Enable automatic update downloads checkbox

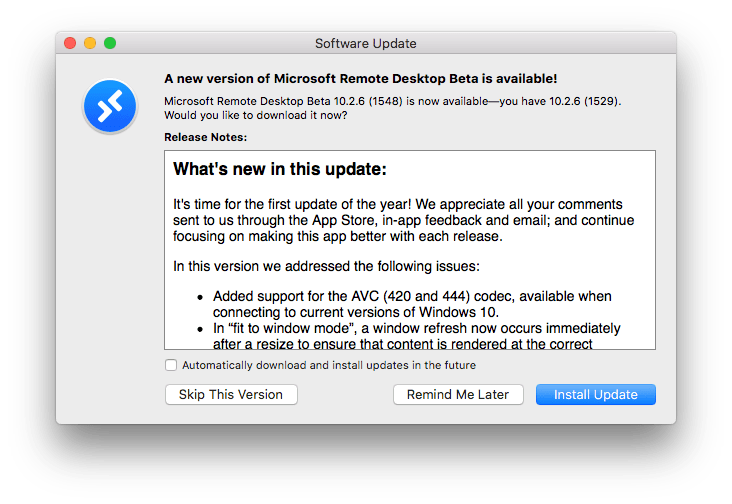[x=172, y=365]
